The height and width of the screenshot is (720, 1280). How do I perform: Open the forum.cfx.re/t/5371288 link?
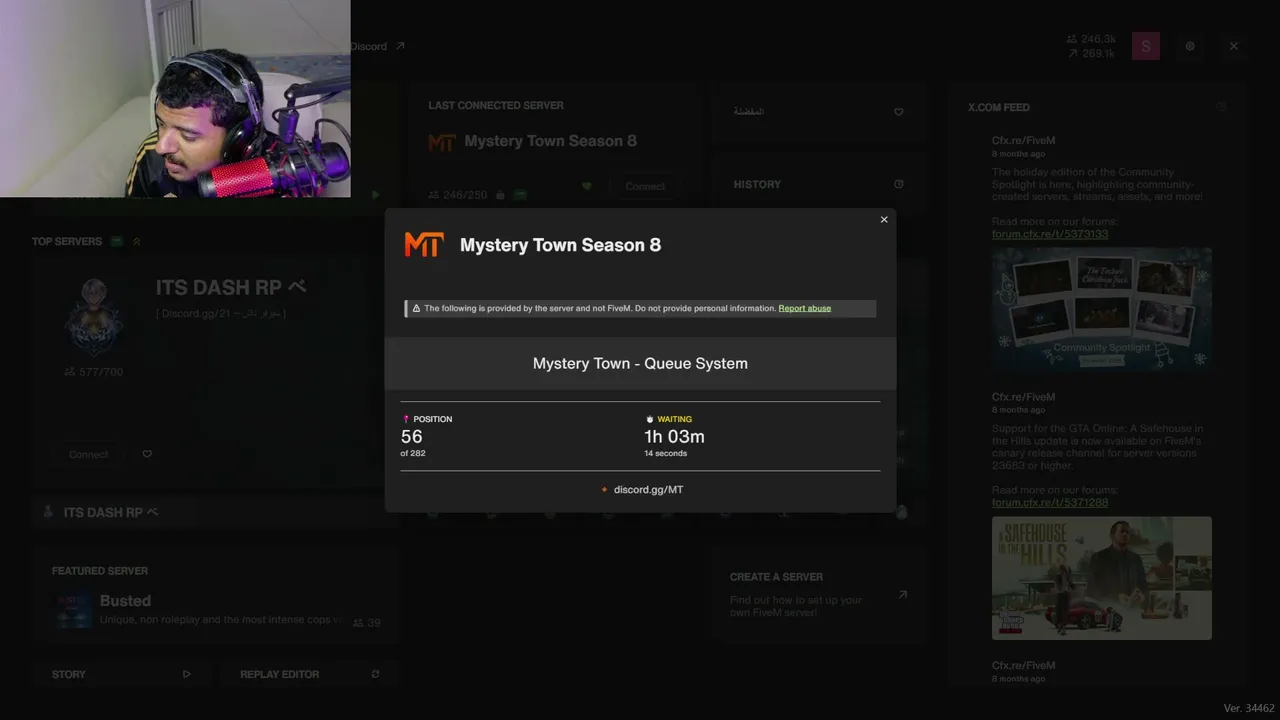point(1050,502)
